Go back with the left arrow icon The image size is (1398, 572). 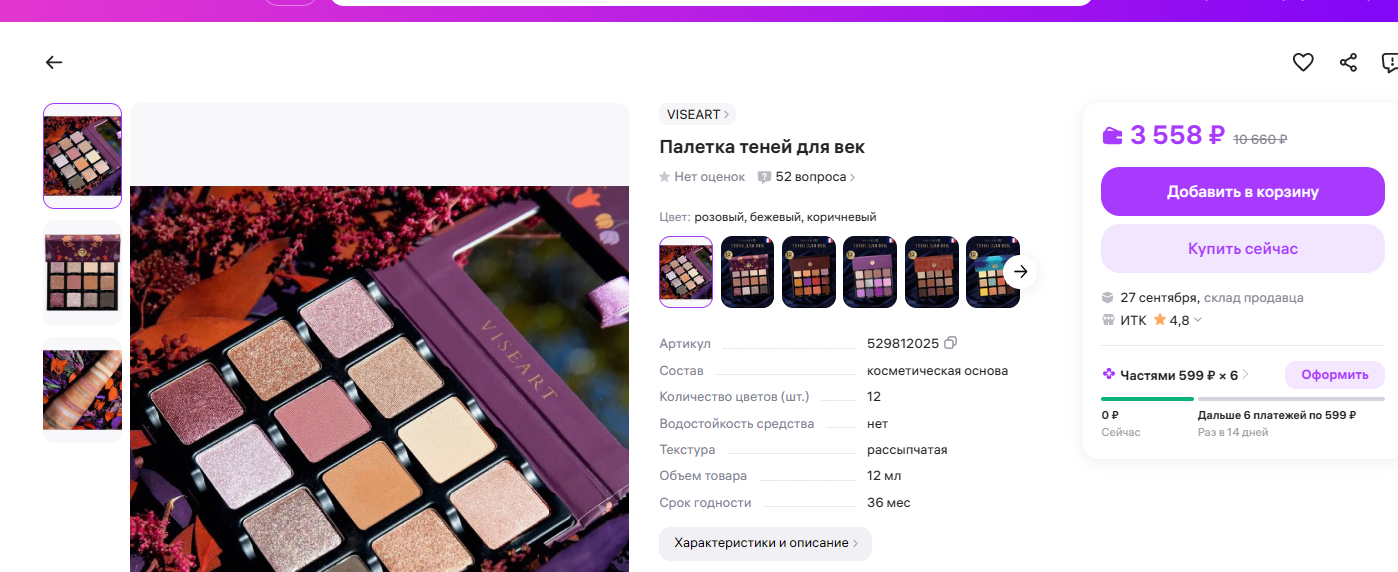54,62
